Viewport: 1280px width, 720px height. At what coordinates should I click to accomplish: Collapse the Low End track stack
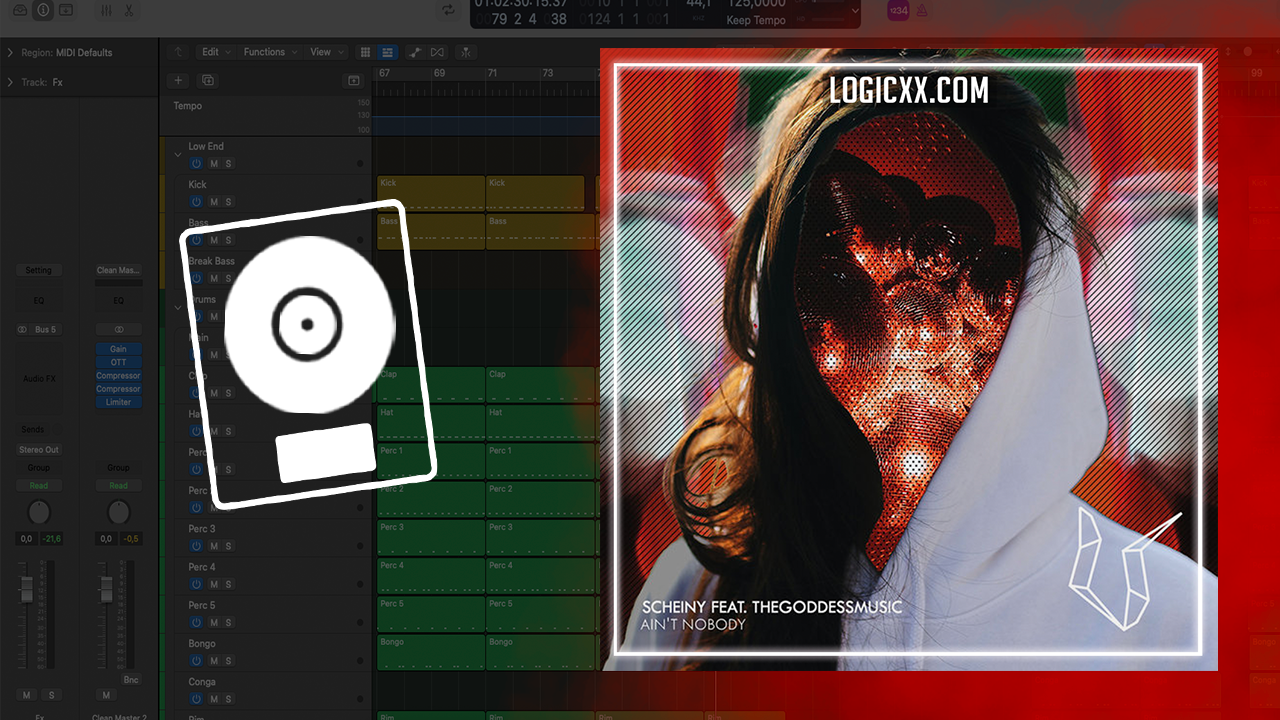178,155
